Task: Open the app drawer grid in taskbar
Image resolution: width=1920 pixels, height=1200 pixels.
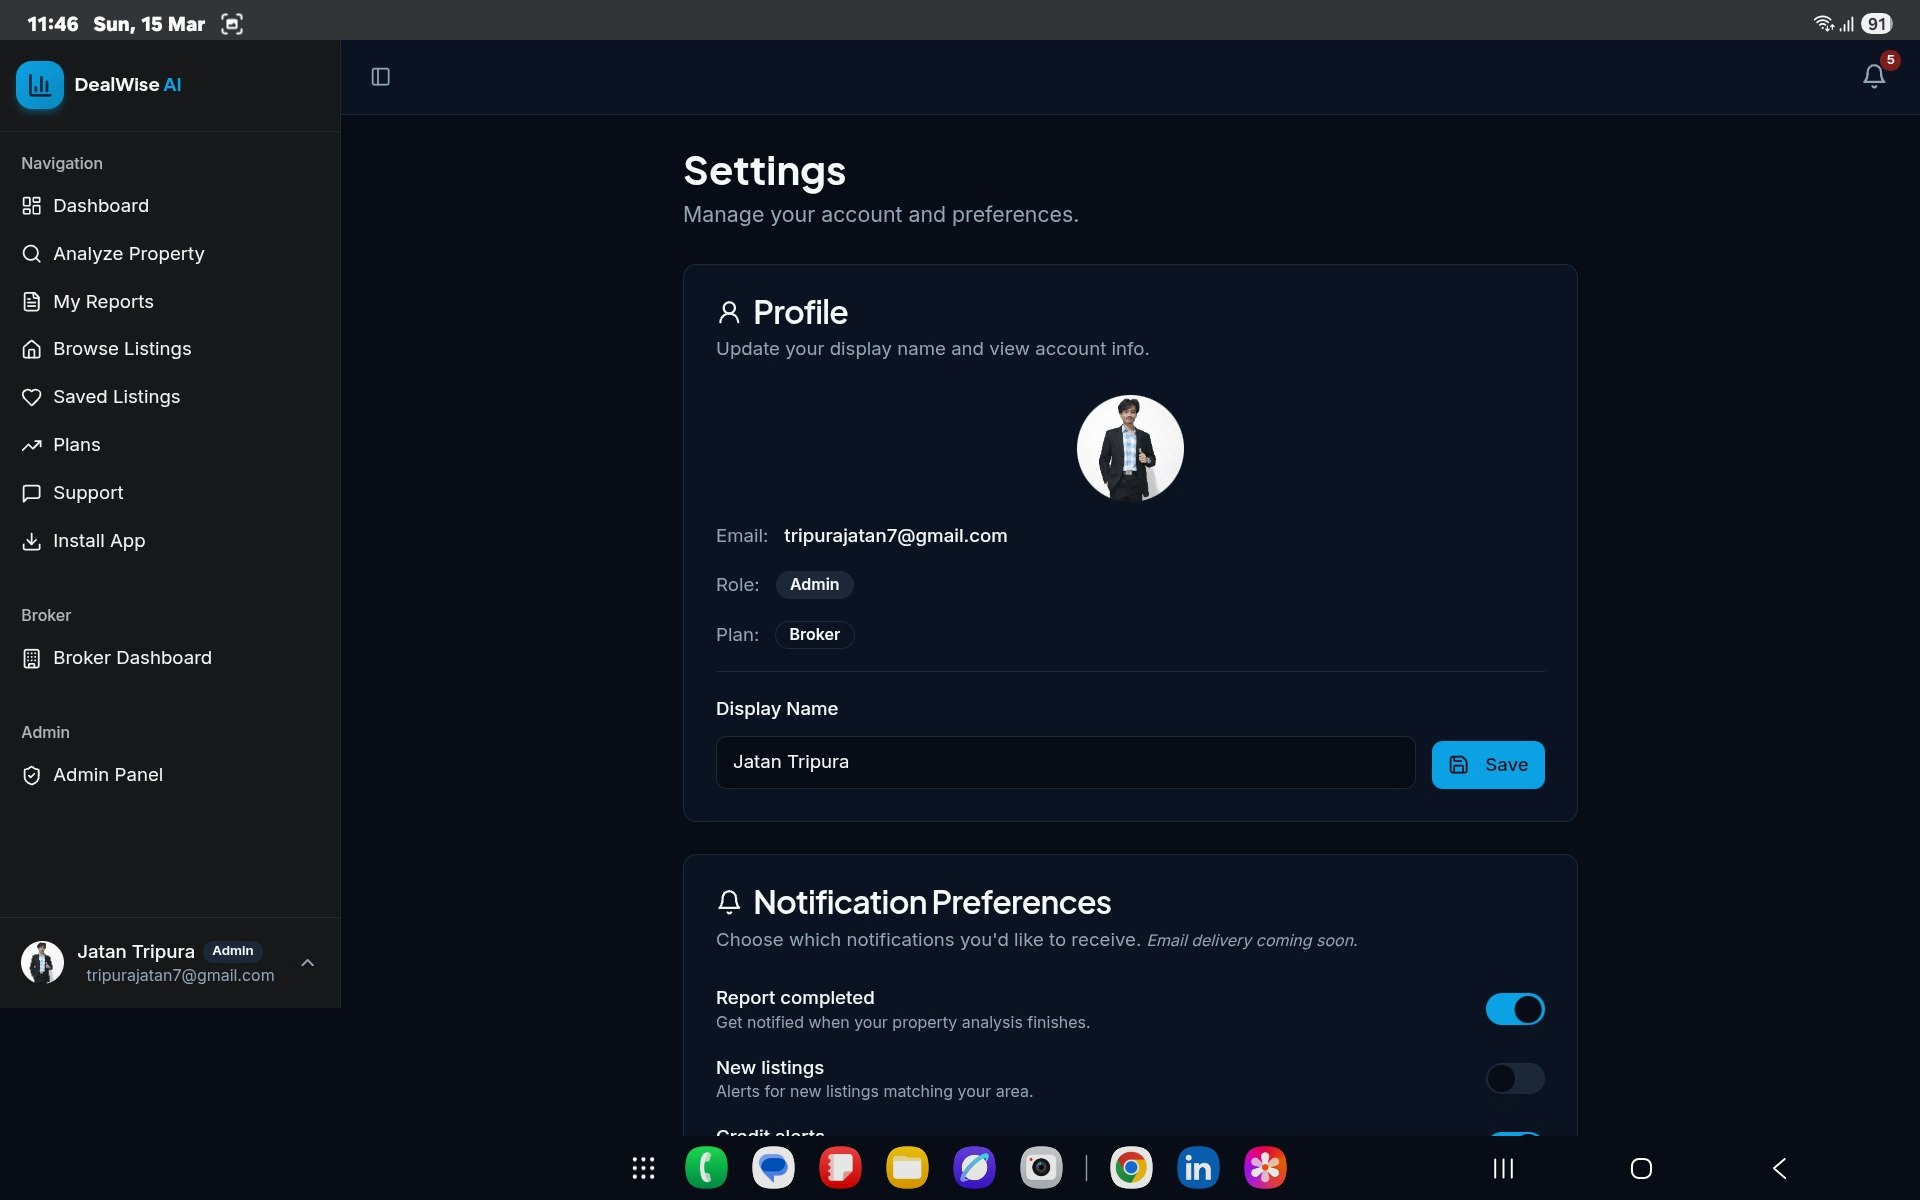Action: click(643, 1168)
